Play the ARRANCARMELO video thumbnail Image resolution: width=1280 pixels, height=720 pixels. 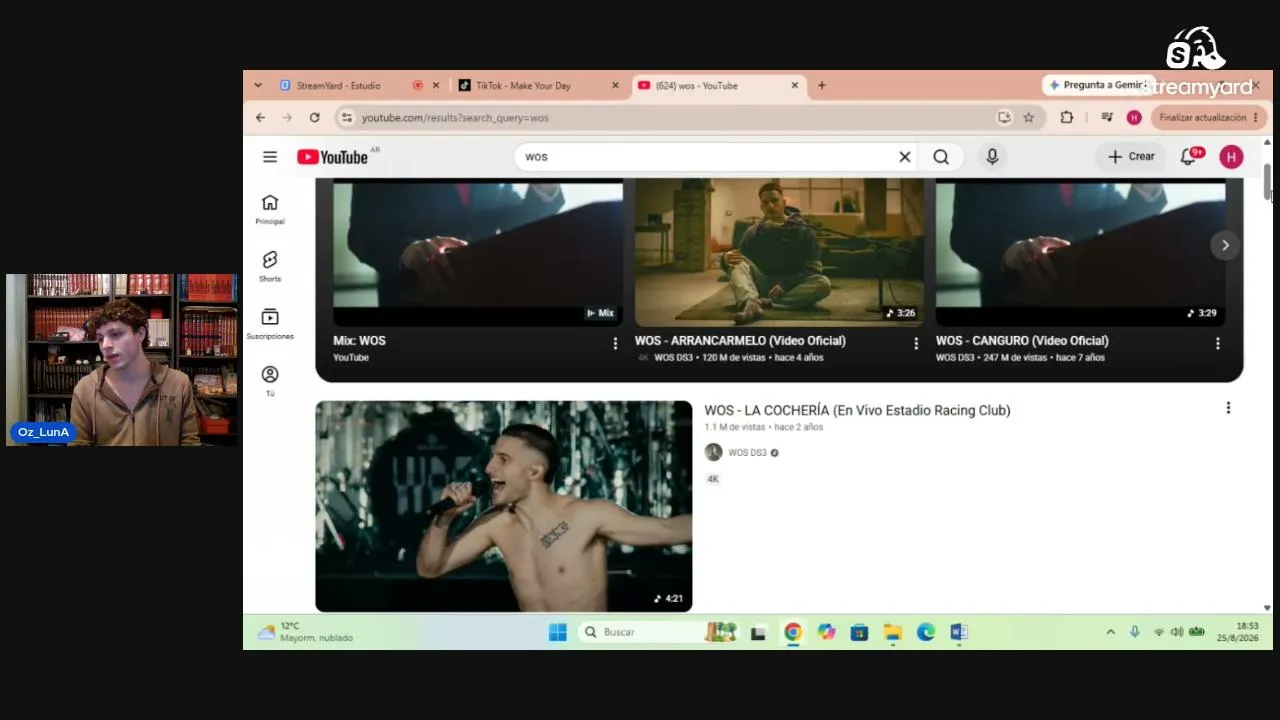779,253
